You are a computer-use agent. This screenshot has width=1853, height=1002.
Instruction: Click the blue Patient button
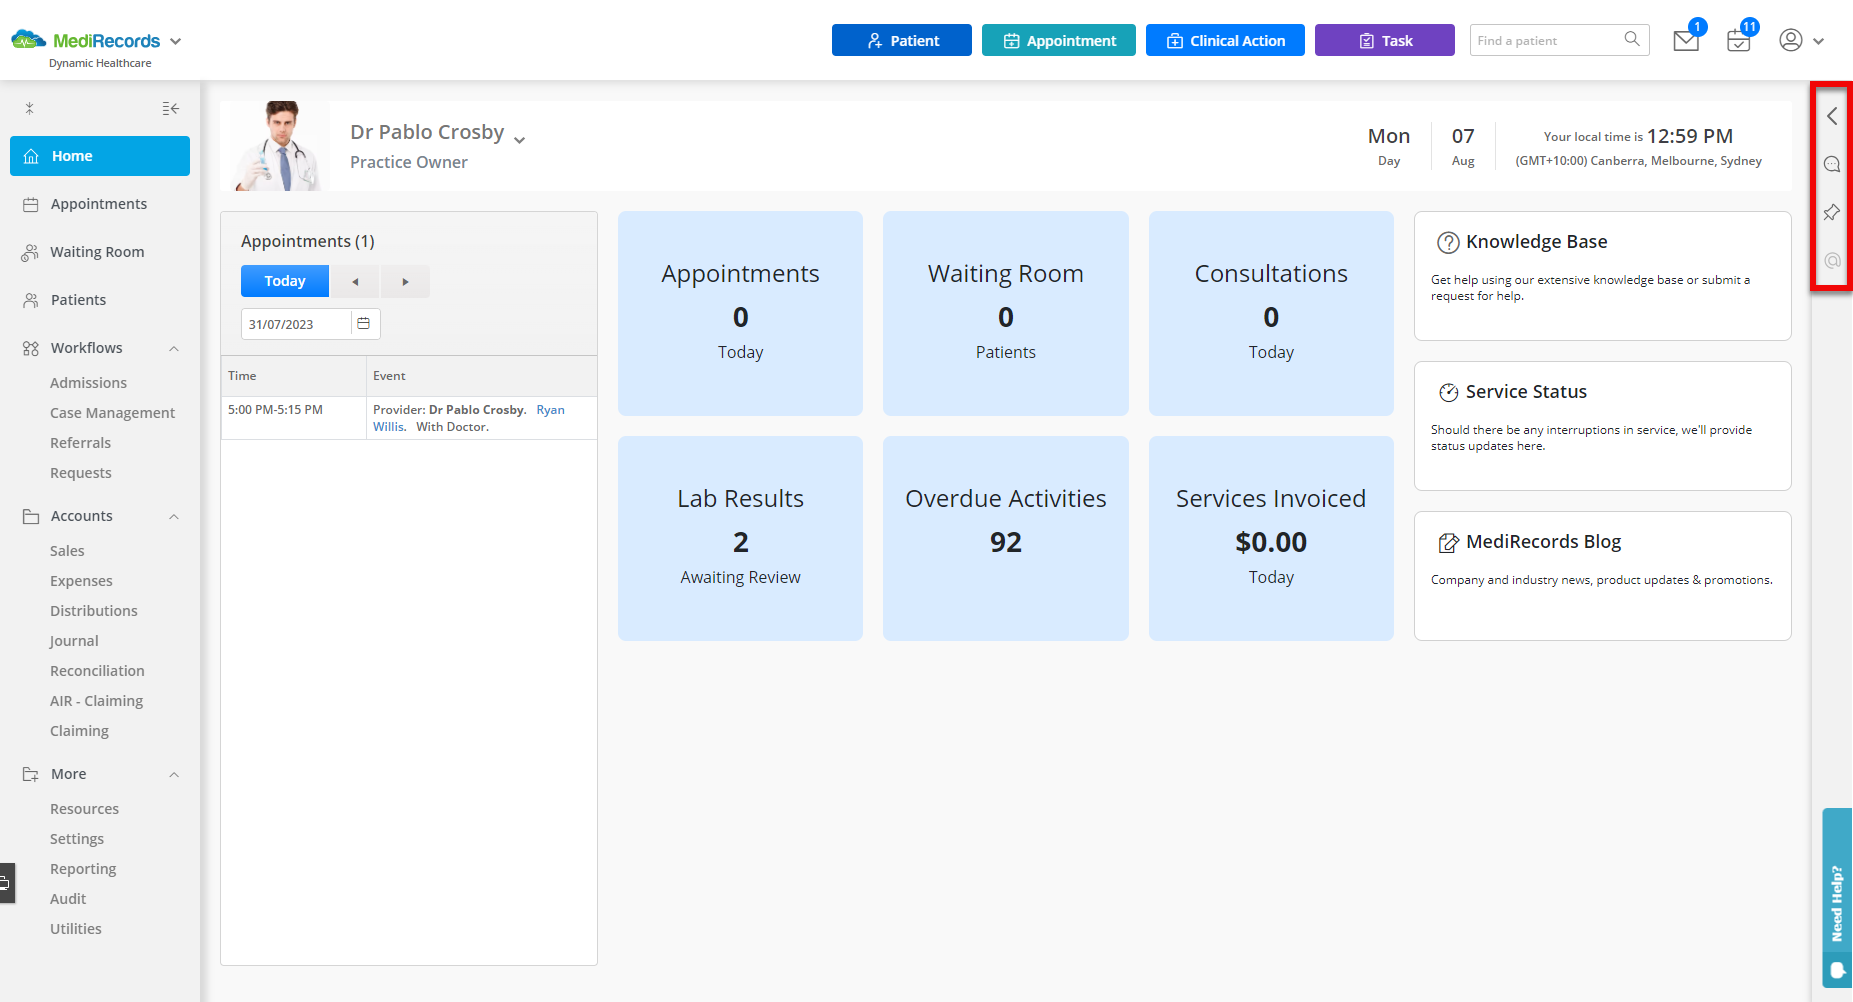pyautogui.click(x=902, y=40)
